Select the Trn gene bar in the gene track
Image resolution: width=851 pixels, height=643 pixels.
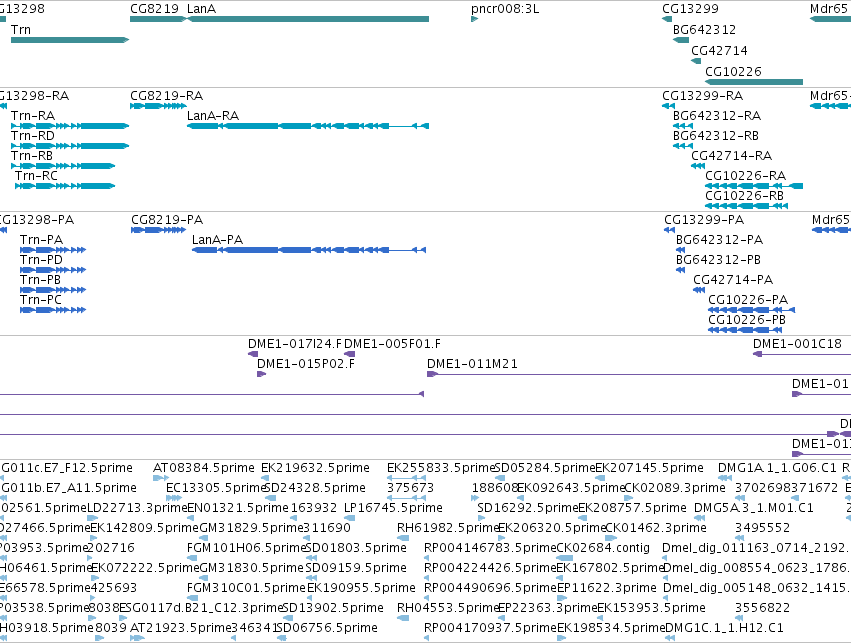(x=70, y=40)
